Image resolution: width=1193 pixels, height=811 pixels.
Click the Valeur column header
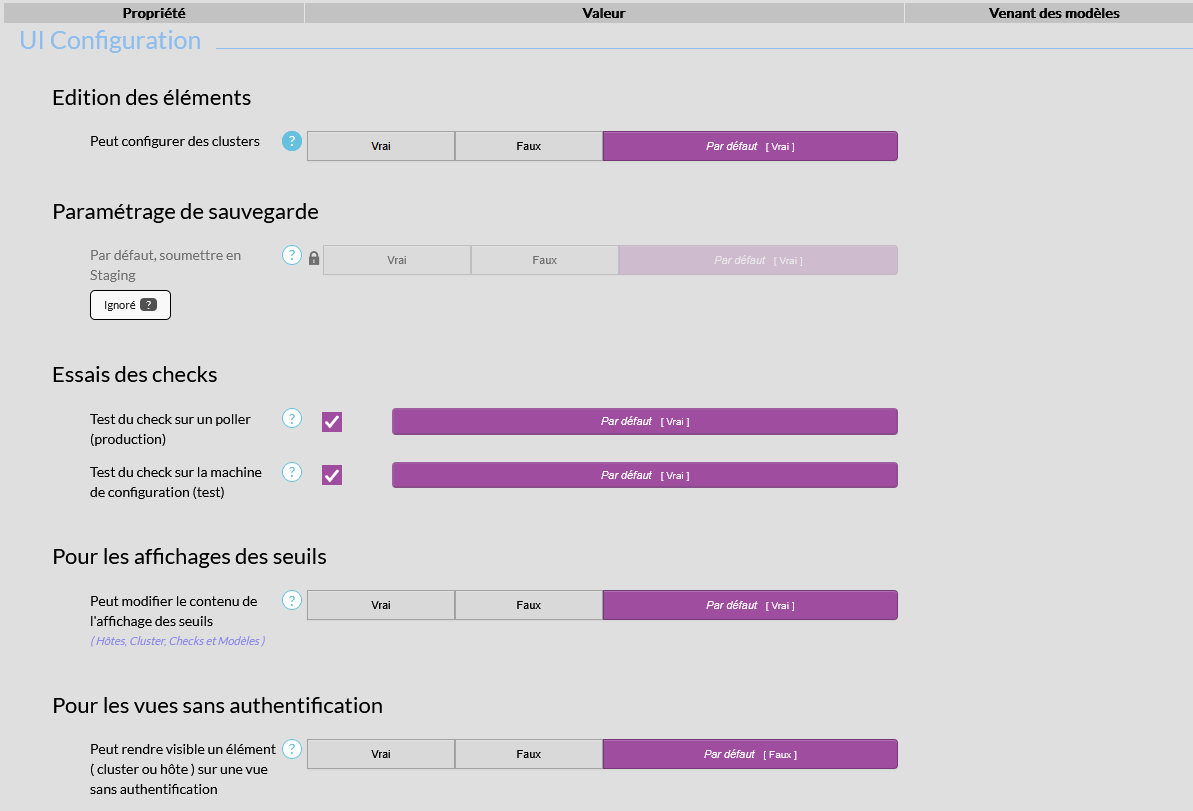604,13
